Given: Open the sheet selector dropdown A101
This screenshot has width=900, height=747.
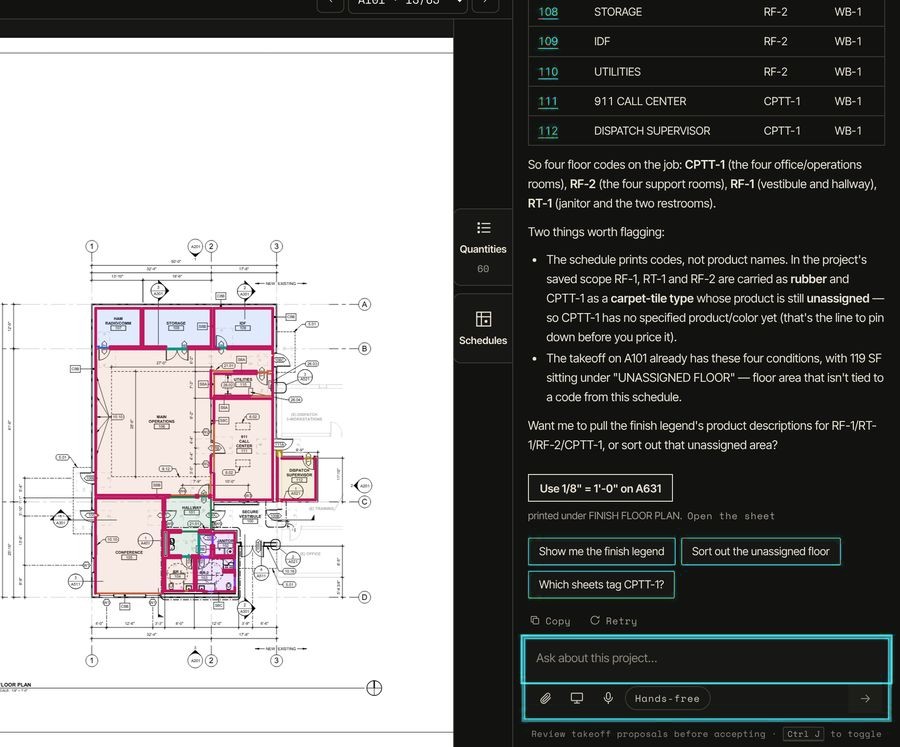Looking at the screenshot, I should coord(408,3).
